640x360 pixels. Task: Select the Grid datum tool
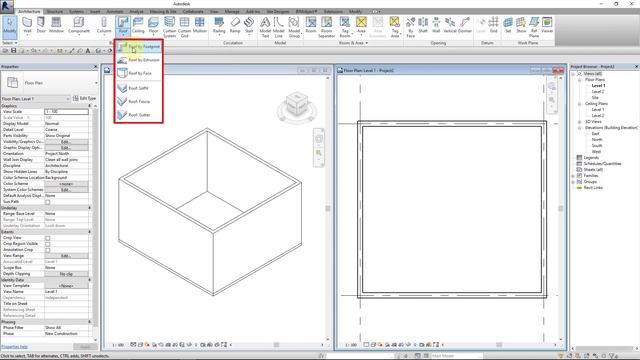click(493, 25)
